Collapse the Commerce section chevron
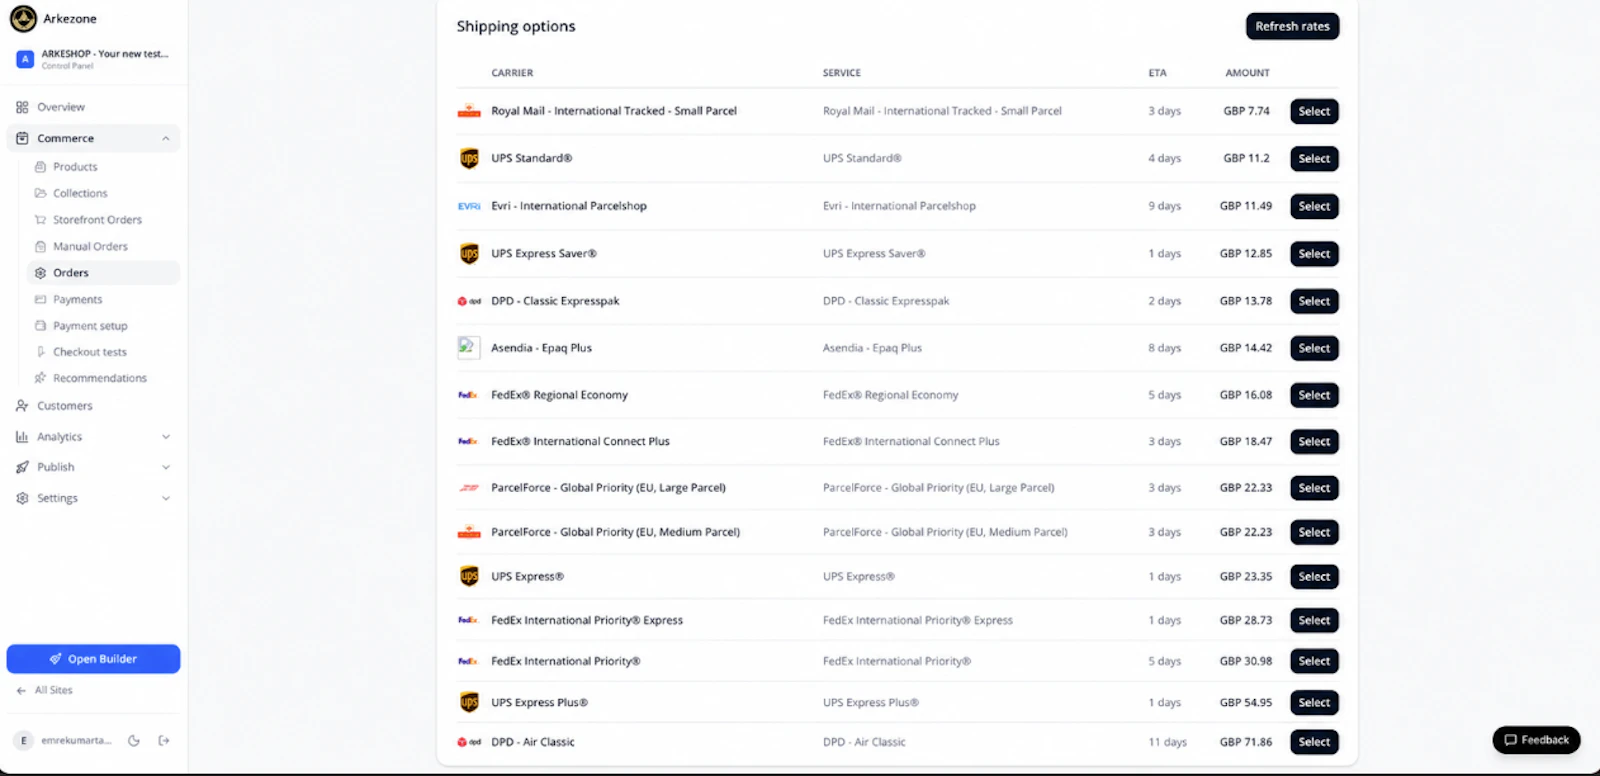This screenshot has height=776, width=1600. [x=166, y=138]
